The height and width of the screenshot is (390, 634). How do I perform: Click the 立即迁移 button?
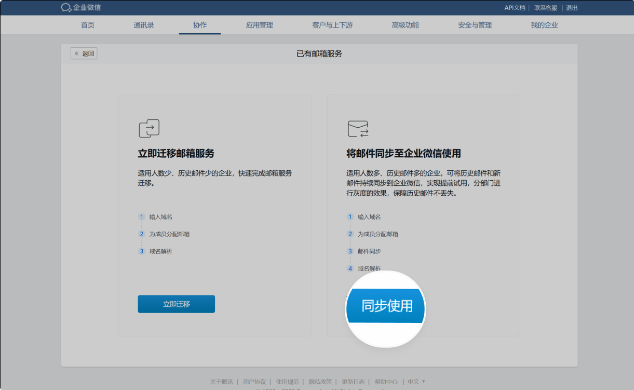tap(176, 304)
